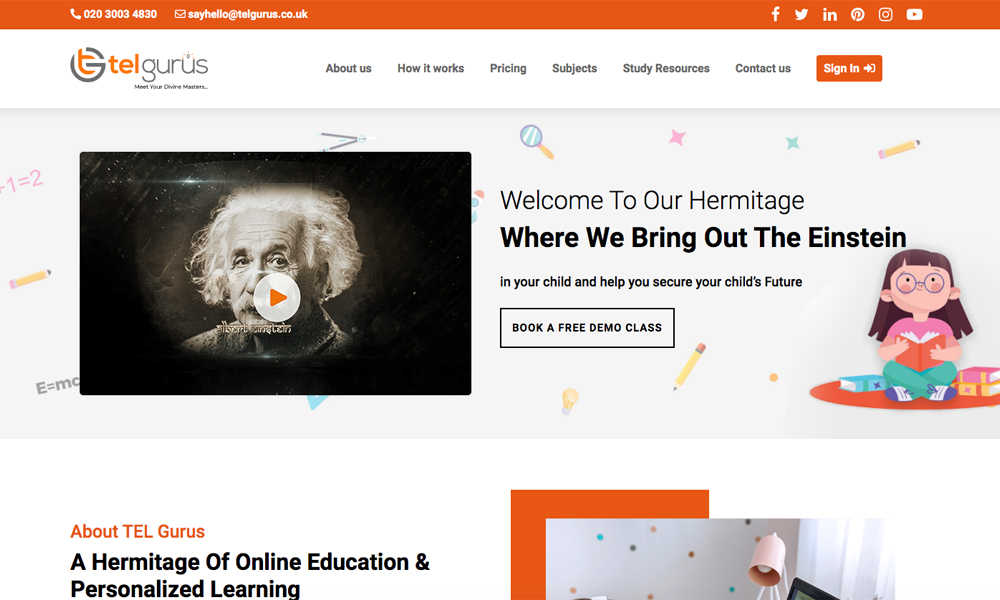Play the Albert Einstein video

[277, 297]
